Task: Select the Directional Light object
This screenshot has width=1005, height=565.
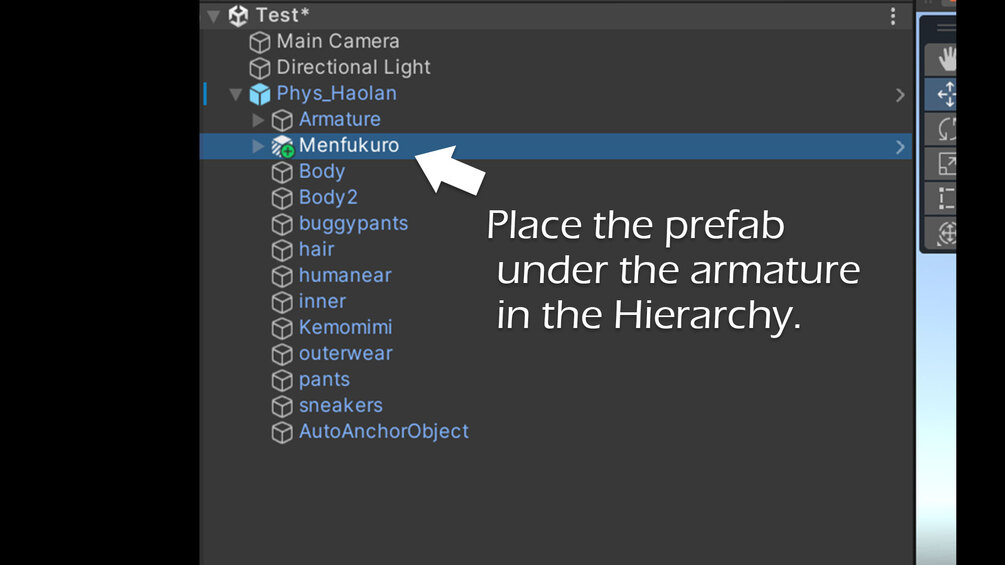Action: [x=353, y=67]
